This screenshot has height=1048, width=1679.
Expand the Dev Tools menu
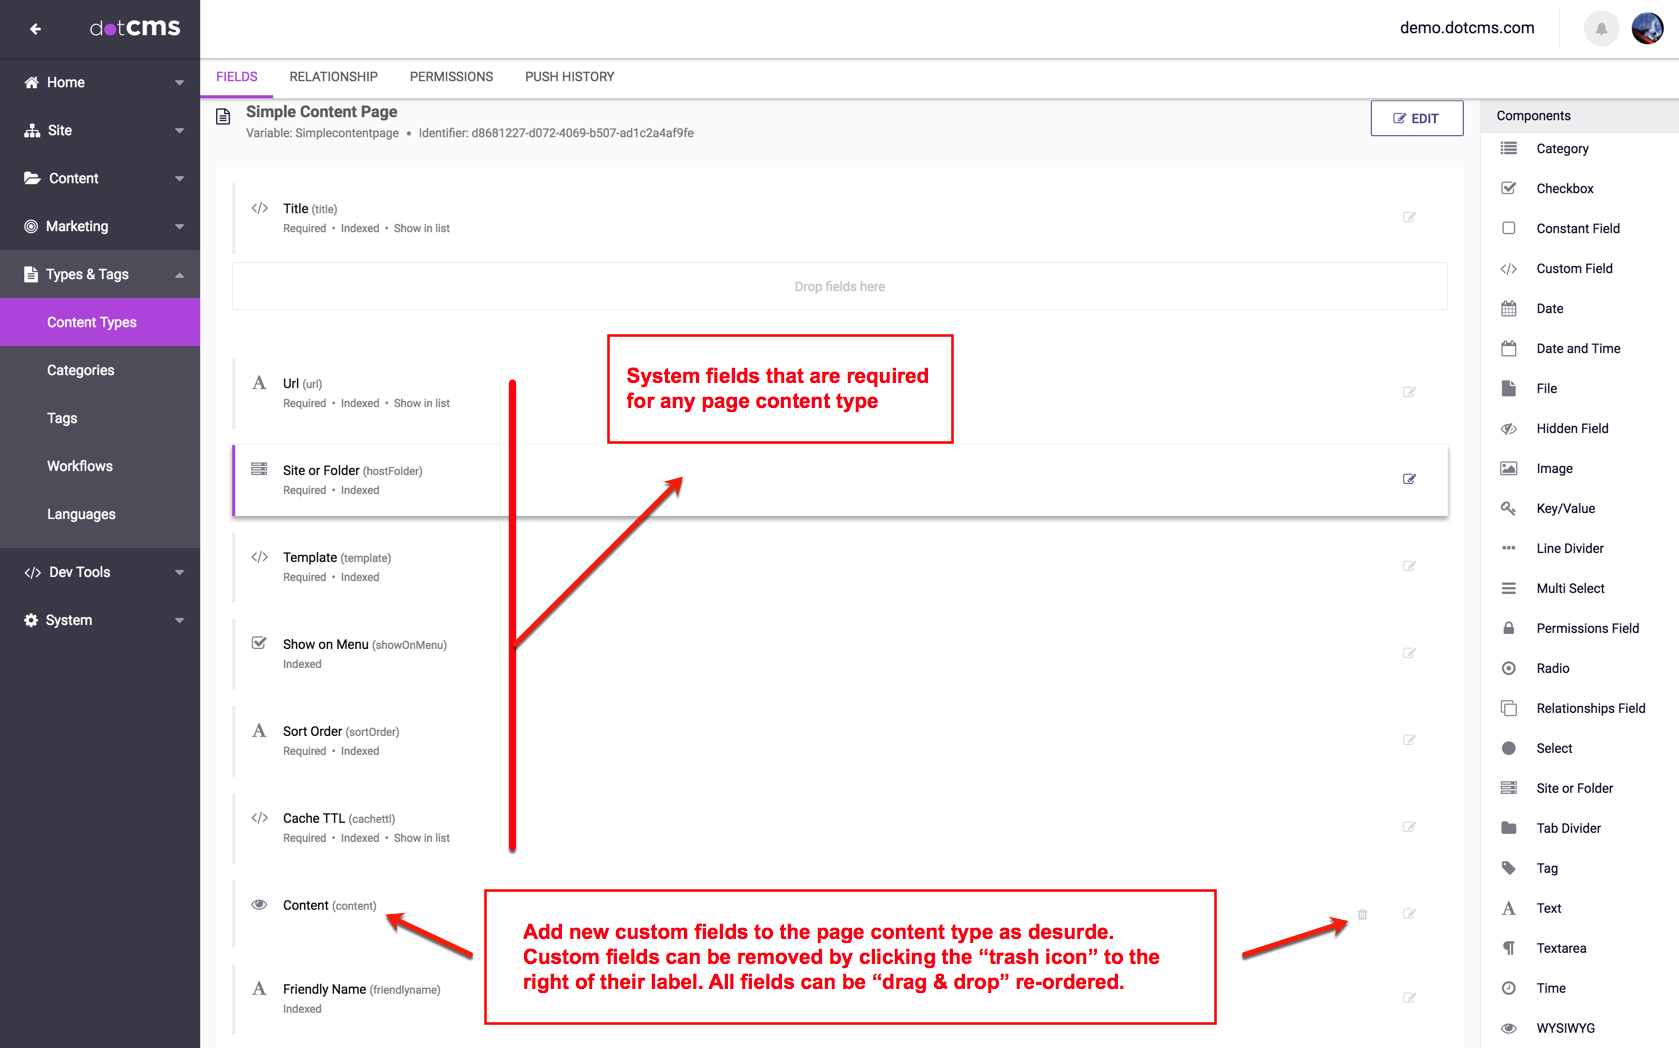click(x=100, y=572)
